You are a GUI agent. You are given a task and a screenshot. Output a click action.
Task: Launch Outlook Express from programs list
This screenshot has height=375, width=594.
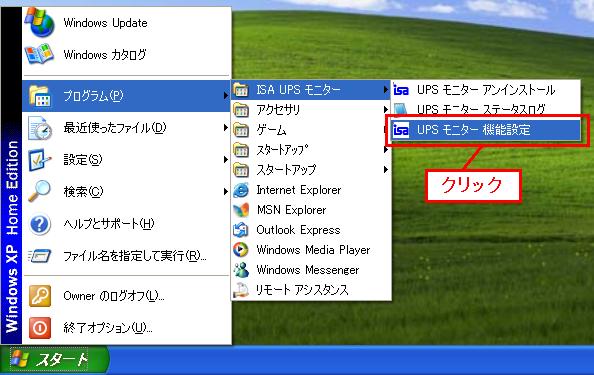click(x=311, y=230)
